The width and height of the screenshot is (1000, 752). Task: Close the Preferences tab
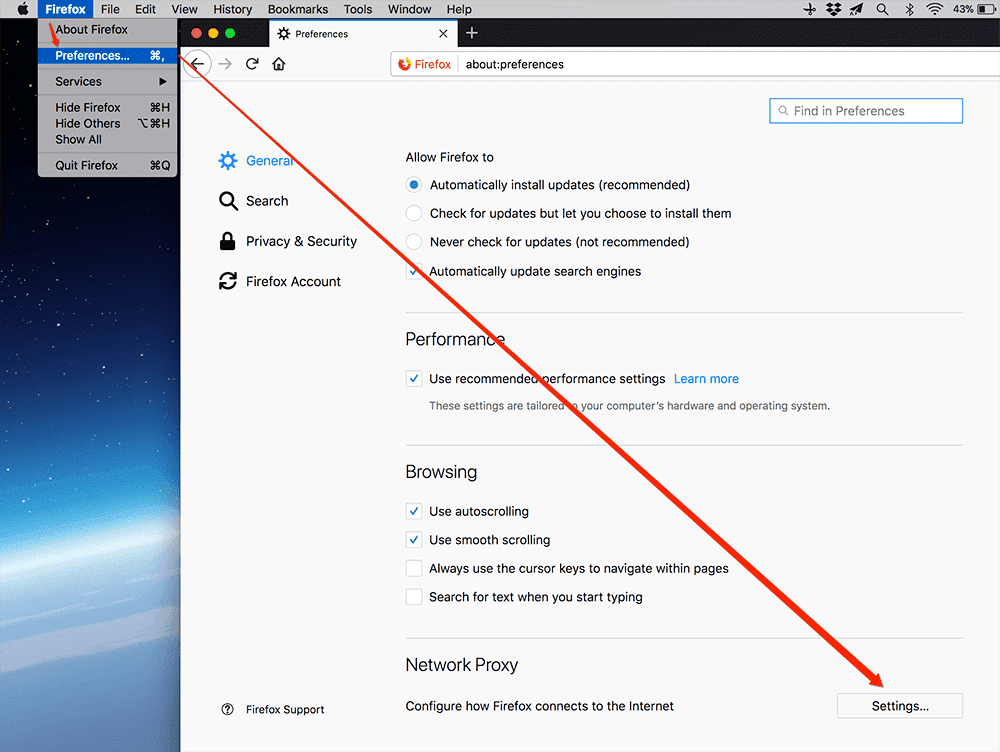click(443, 34)
